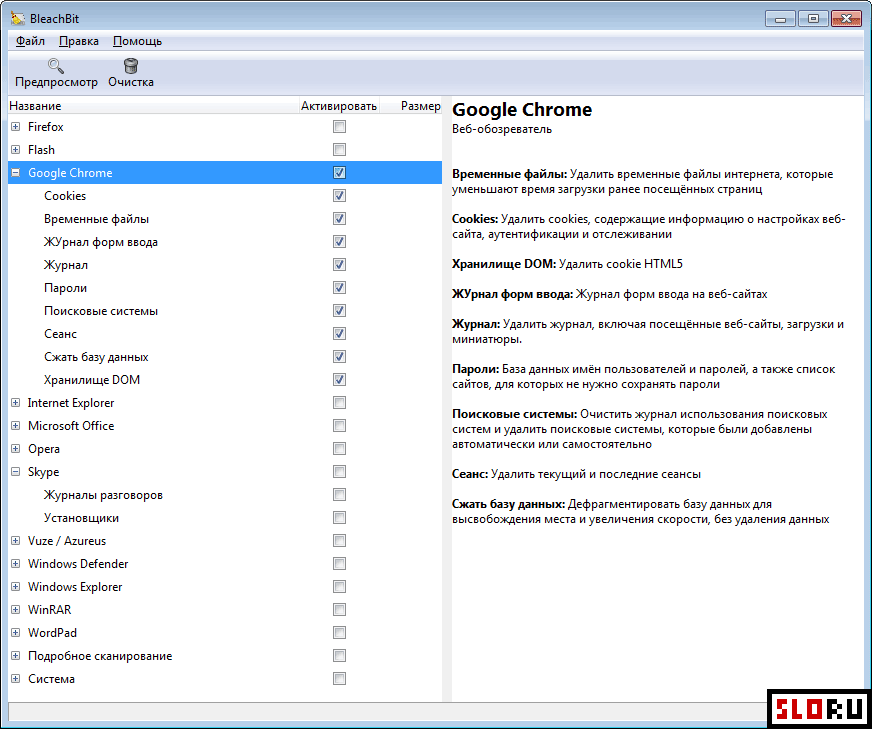The image size is (872, 729).
Task: Uncheck the Пароли checkbox
Action: pos(339,287)
